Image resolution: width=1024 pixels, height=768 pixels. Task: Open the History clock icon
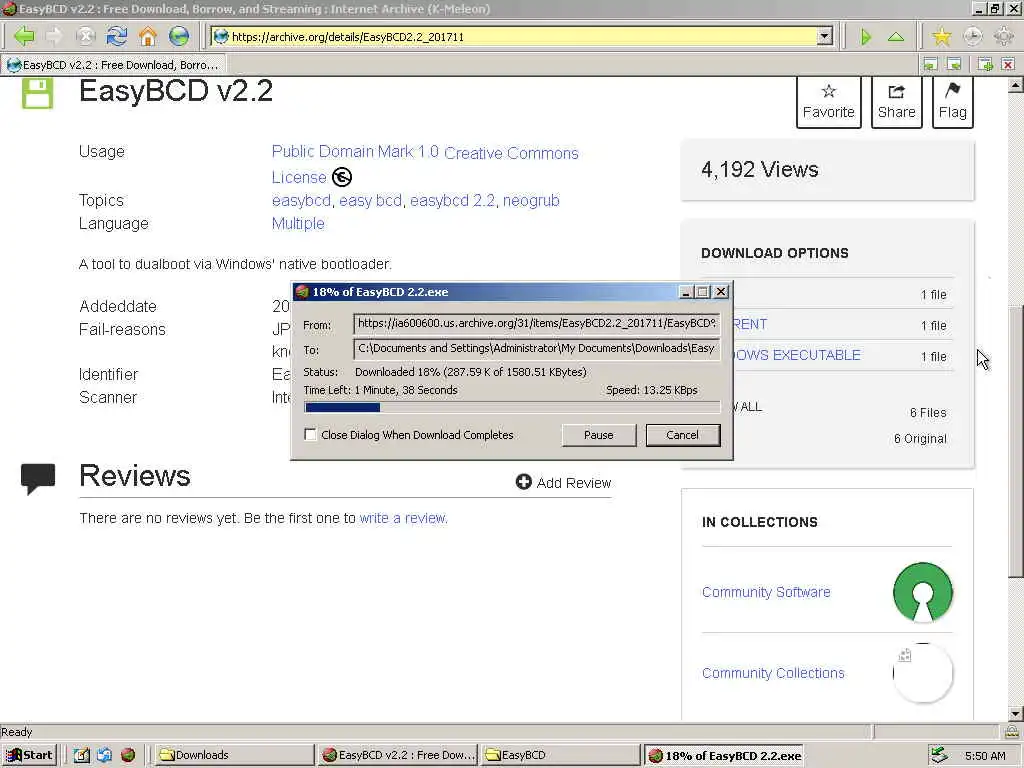pyautogui.click(x=972, y=36)
